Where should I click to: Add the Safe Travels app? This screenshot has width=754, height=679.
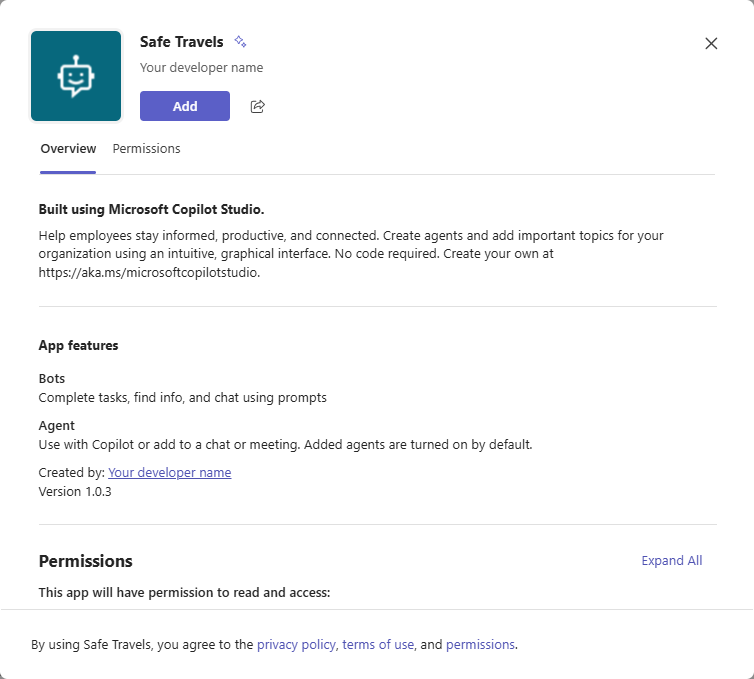[x=185, y=106]
